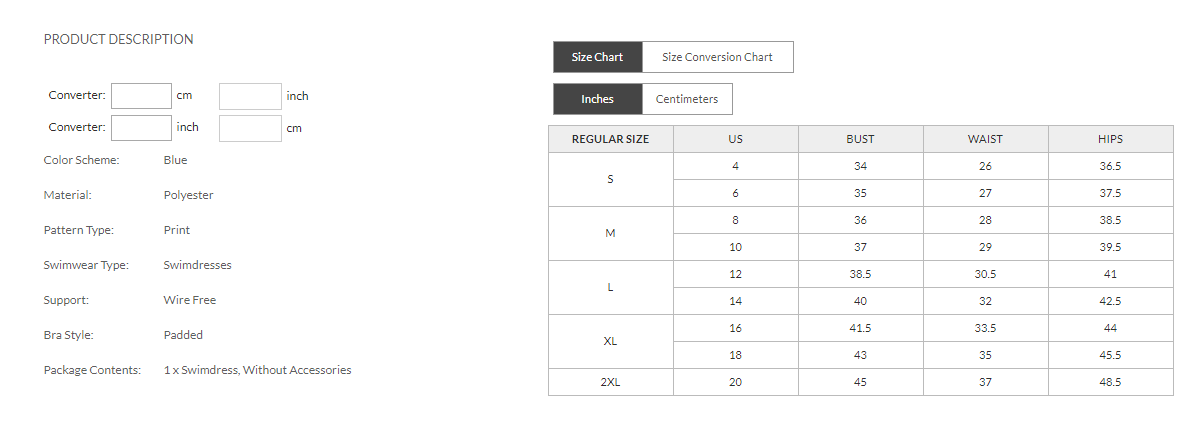Focus the inch field in the second converter row
The width and height of the screenshot is (1202, 440).
tap(141, 128)
